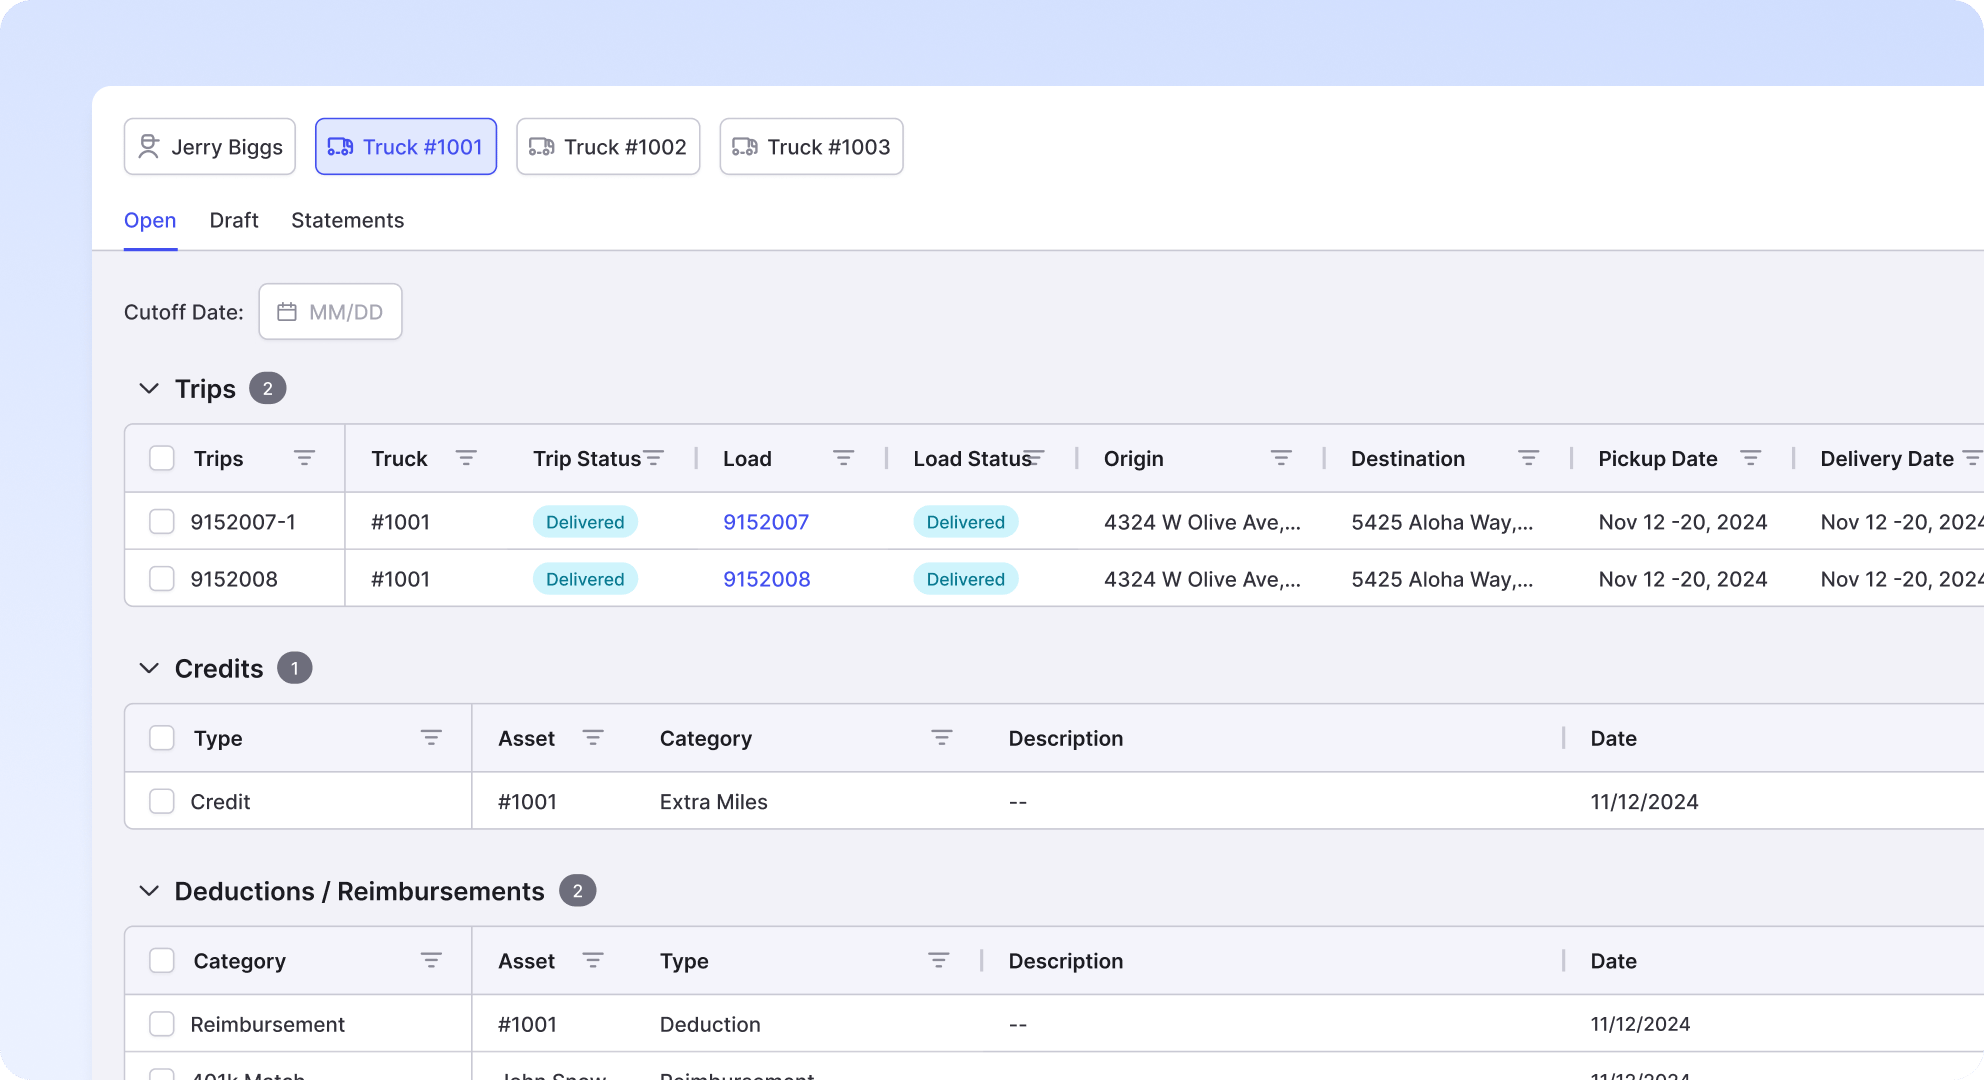Image resolution: width=1984 pixels, height=1080 pixels.
Task: Select driver Jerry Biggs
Action: tap(210, 147)
